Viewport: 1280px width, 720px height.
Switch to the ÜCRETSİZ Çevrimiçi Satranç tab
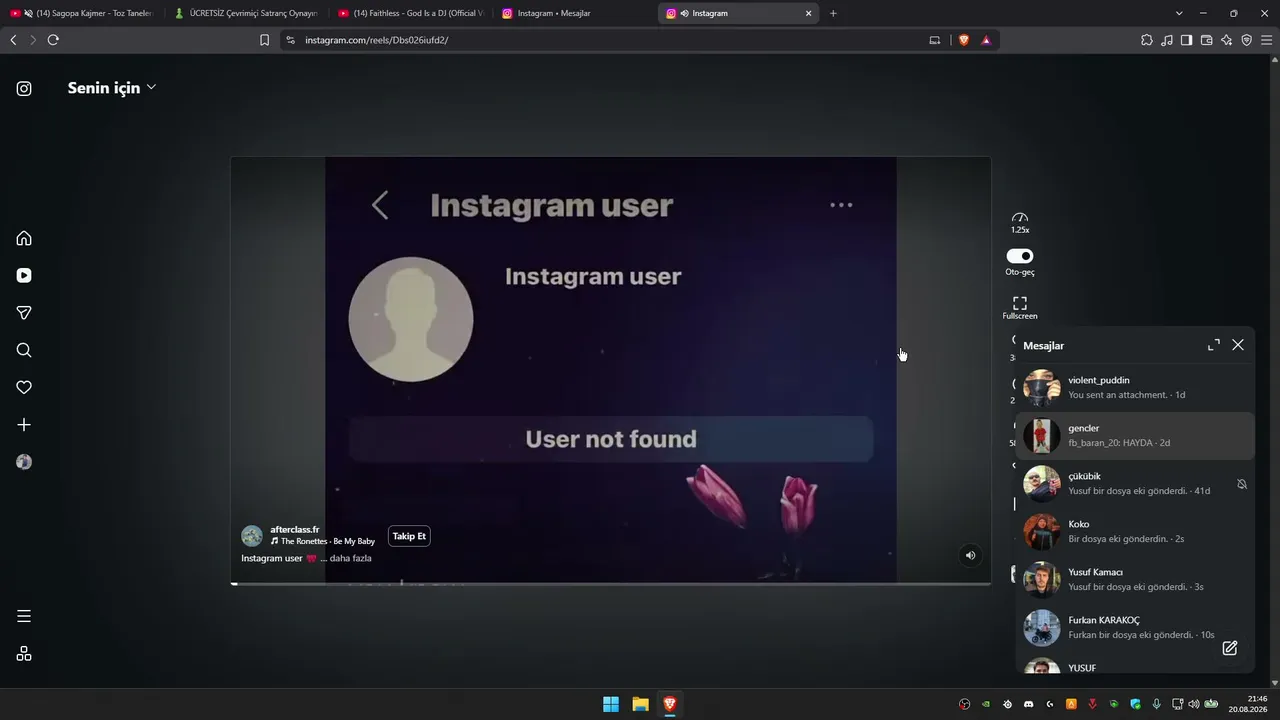pyautogui.click(x=246, y=13)
